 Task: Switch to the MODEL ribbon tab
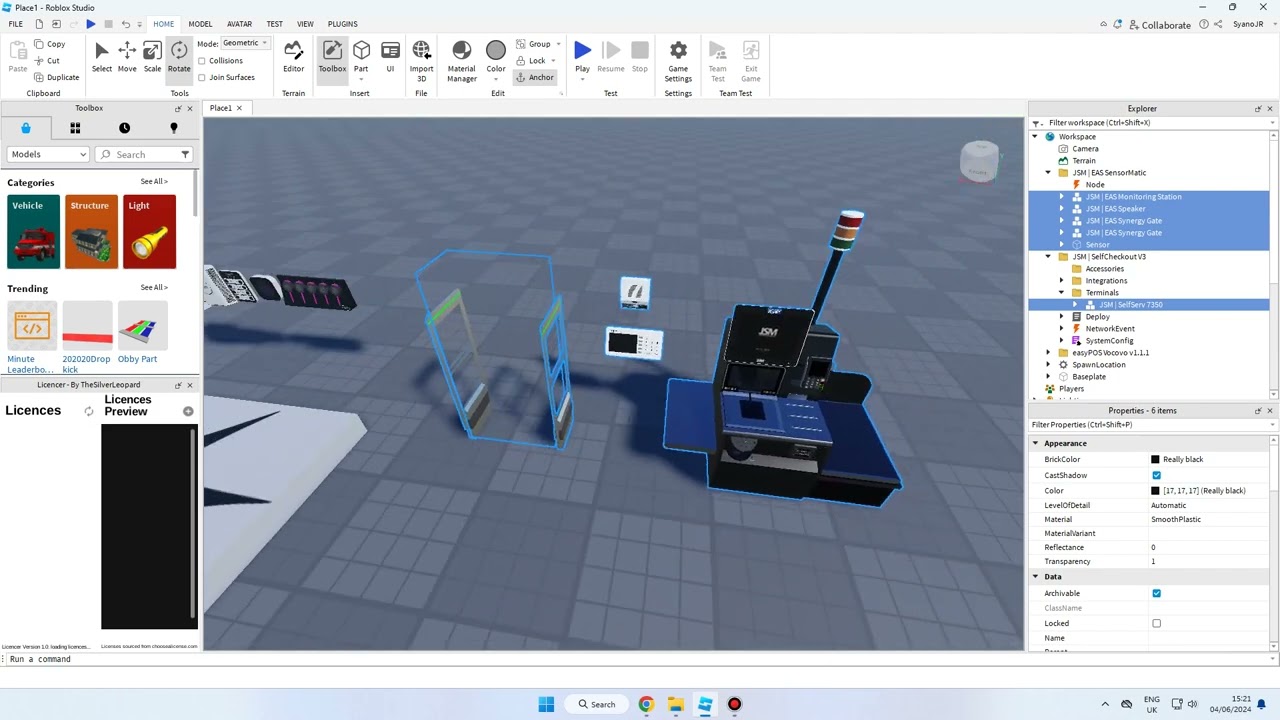point(200,24)
